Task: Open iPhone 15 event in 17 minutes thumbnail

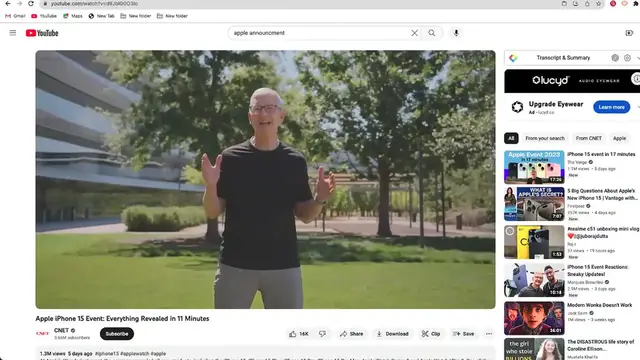Action: (534, 167)
